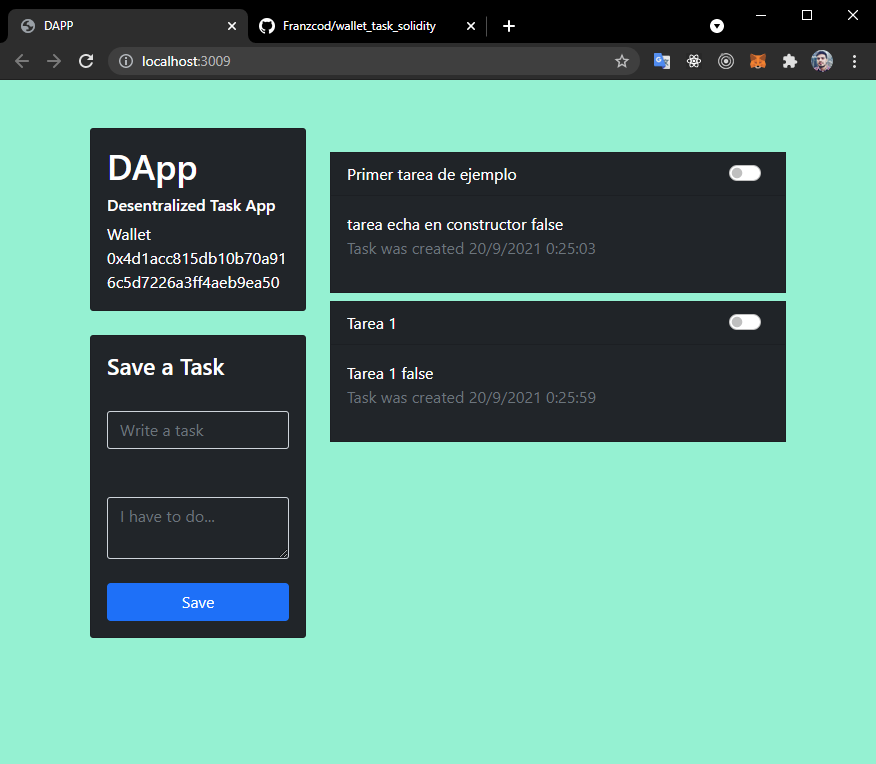Click the Google Translate extension icon

(661, 61)
